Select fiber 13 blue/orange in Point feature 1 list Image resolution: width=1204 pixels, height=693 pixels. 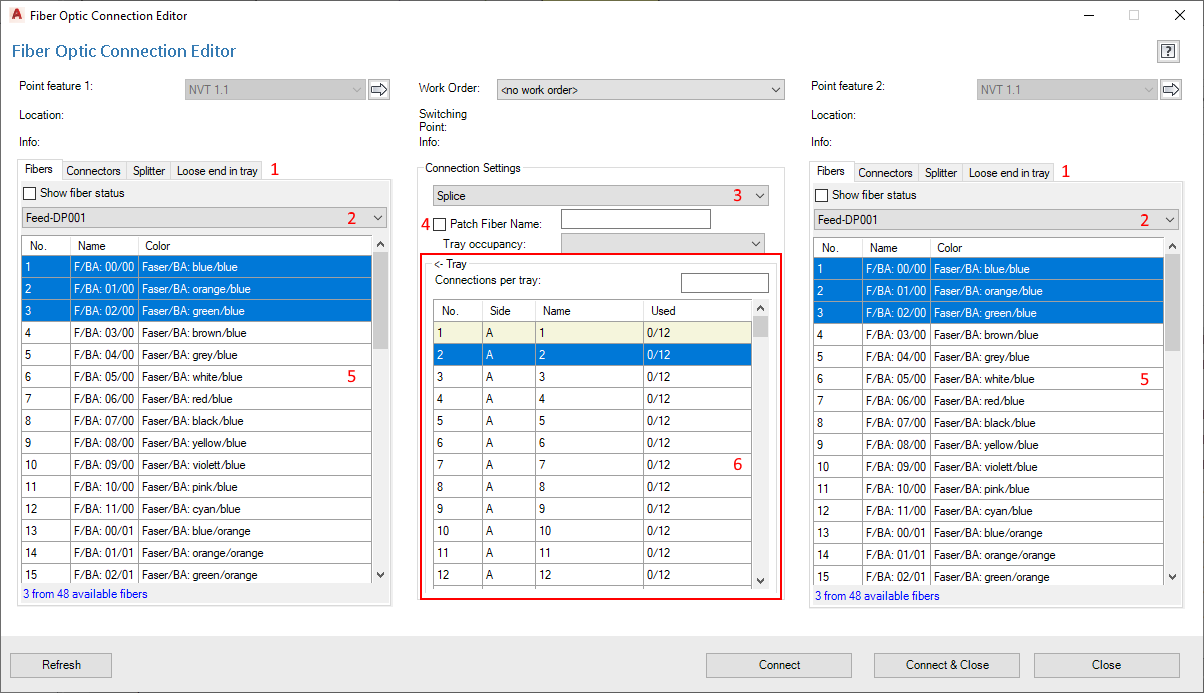[197, 531]
